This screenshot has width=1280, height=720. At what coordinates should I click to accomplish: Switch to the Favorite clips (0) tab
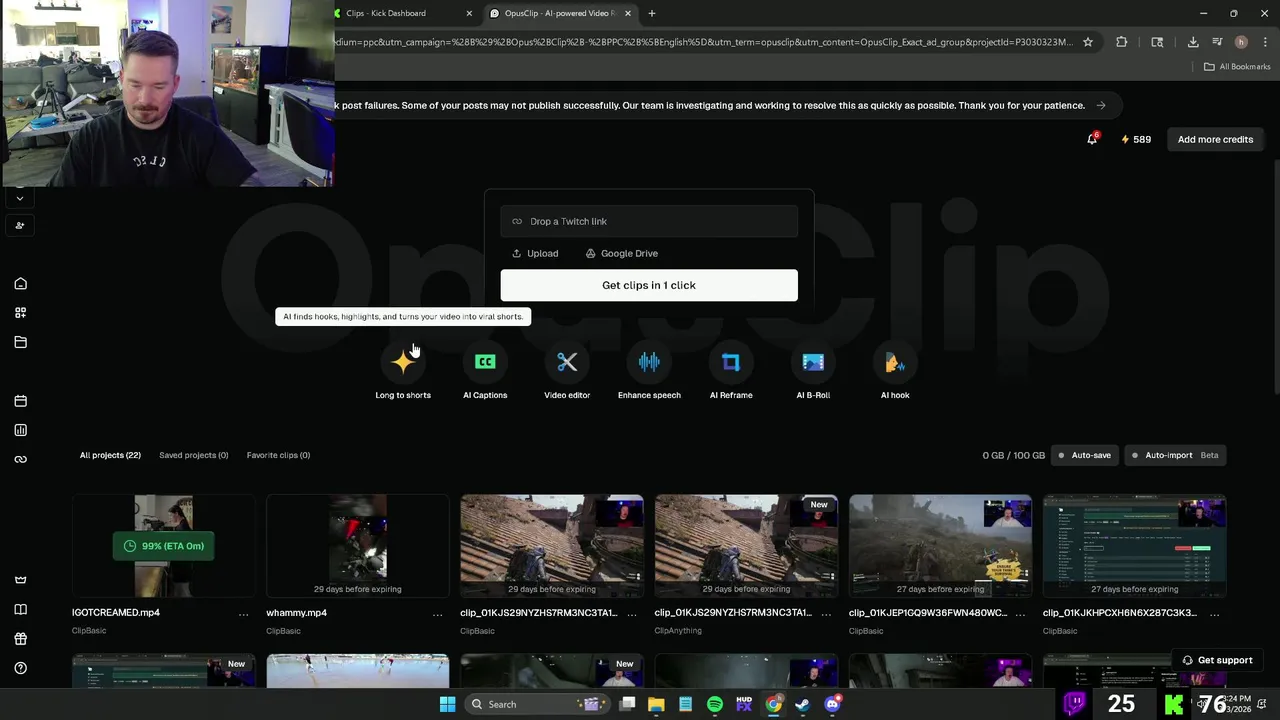click(278, 455)
